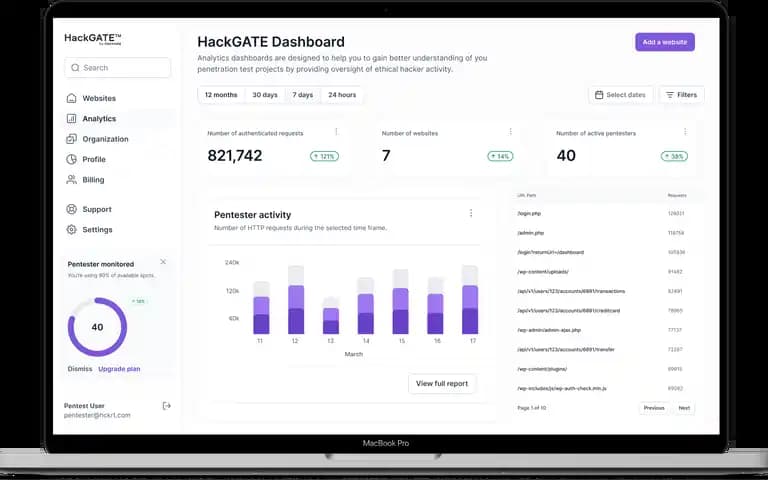This screenshot has width=768, height=480.
Task: Click the March 17 bar in chart
Action: [470, 300]
